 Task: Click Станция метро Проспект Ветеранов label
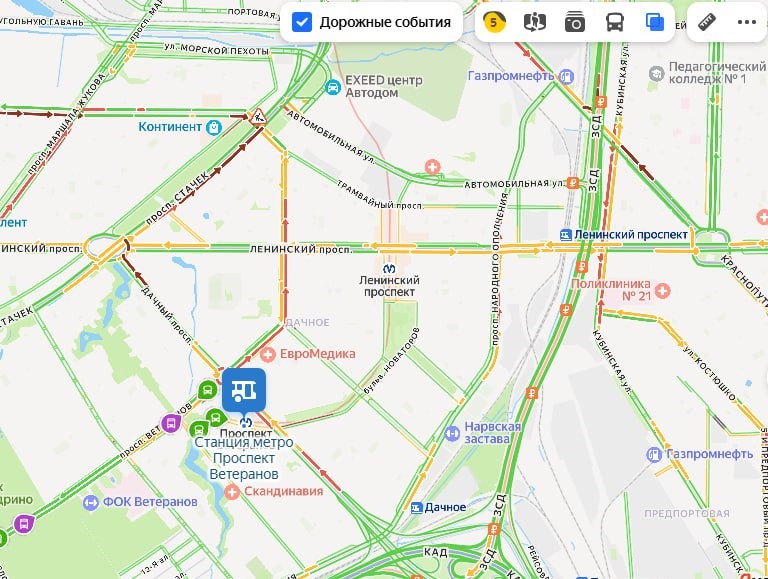(x=244, y=458)
